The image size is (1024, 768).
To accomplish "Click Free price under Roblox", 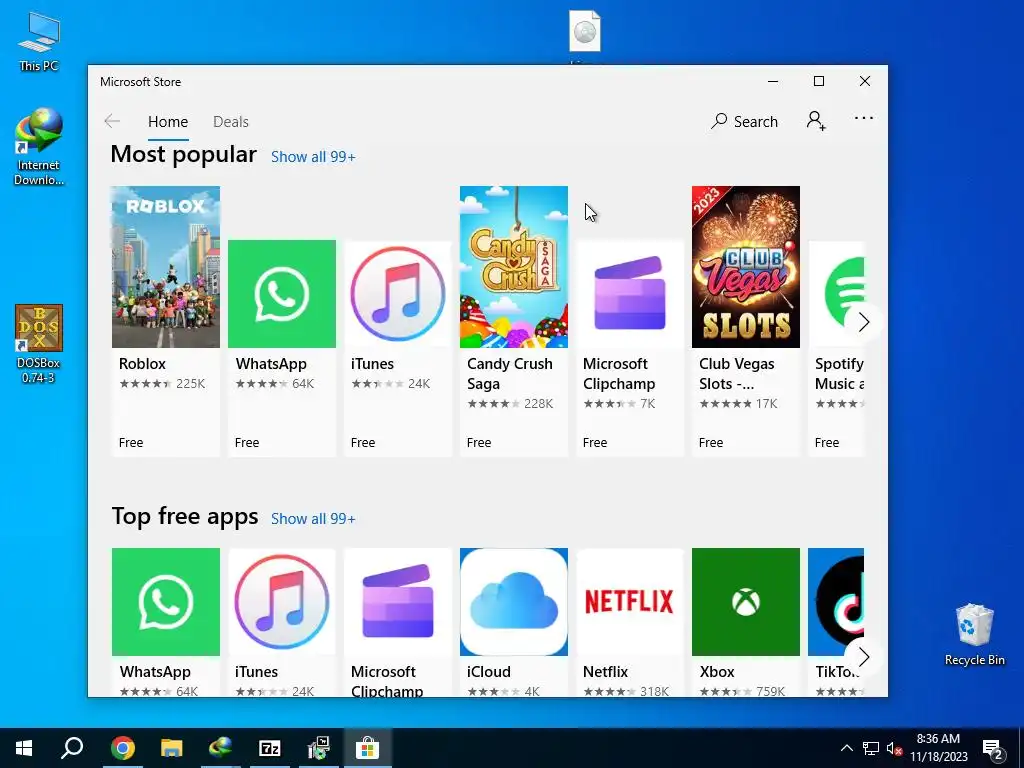I will 131,442.
